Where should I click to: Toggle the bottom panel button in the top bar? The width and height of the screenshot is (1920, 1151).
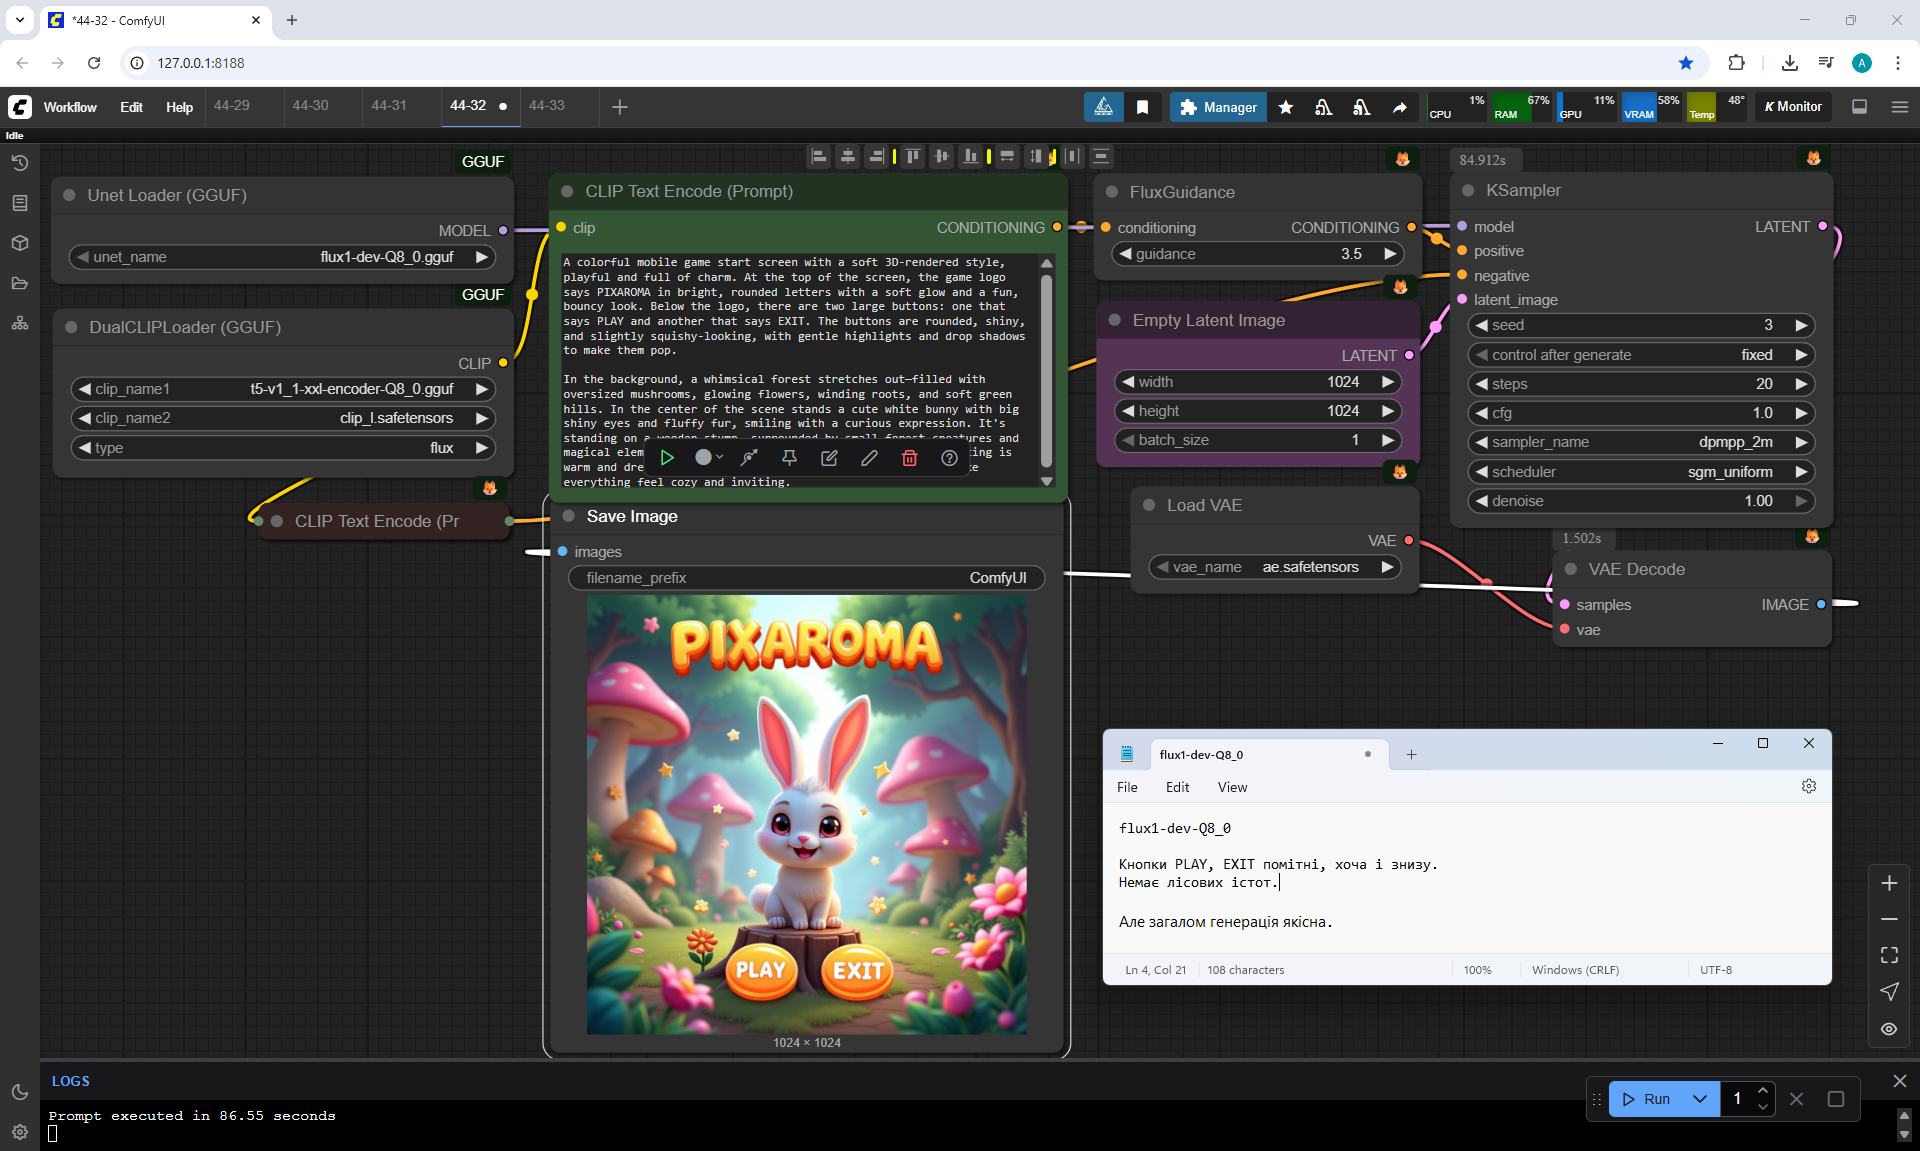coord(1859,107)
